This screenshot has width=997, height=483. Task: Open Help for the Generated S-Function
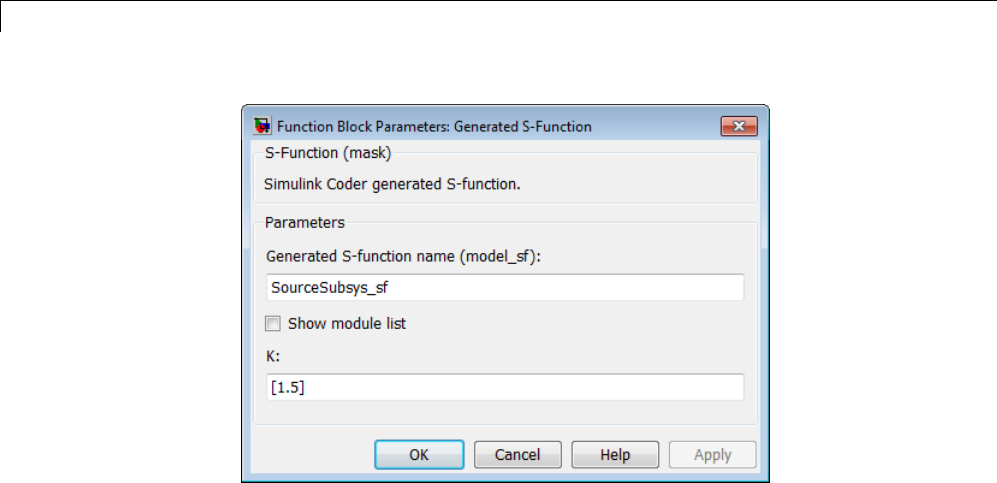[615, 455]
